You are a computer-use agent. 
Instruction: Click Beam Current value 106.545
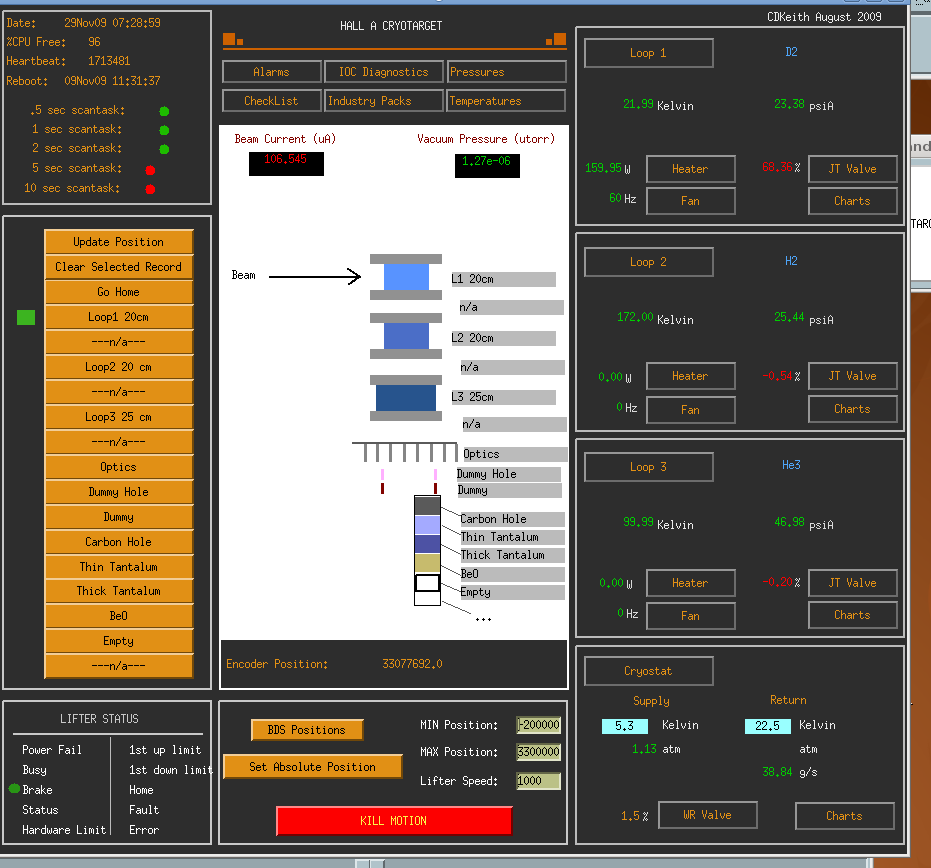coord(286,163)
